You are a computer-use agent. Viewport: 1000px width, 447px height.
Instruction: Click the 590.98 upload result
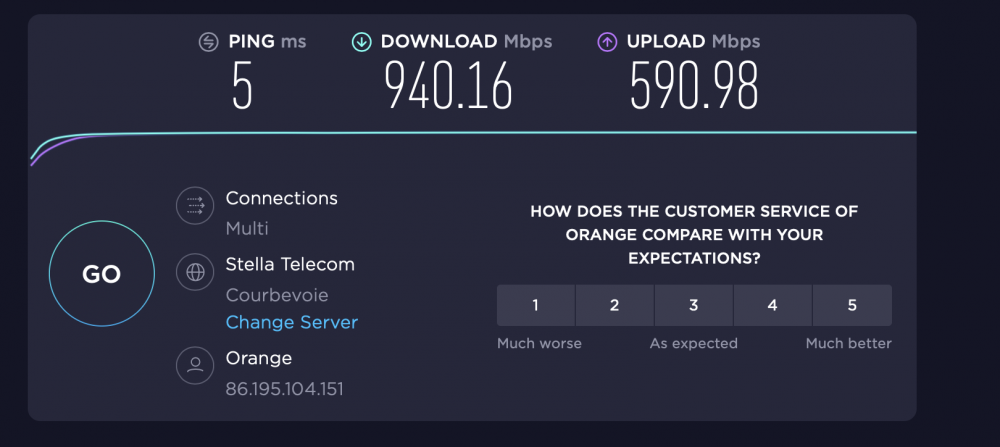(694, 85)
